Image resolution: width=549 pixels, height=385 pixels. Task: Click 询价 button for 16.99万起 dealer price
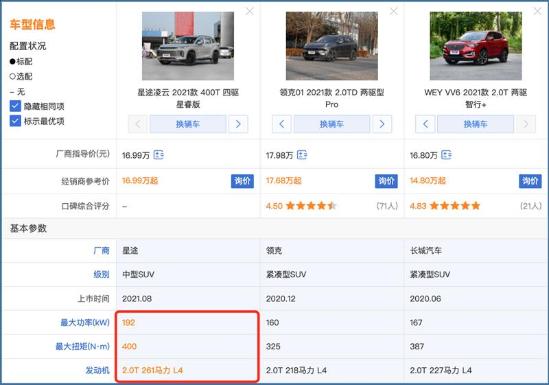point(242,181)
